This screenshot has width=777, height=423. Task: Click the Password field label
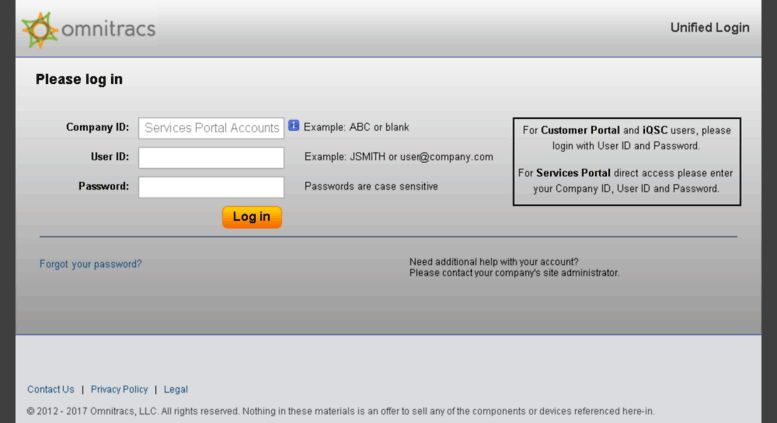click(103, 187)
